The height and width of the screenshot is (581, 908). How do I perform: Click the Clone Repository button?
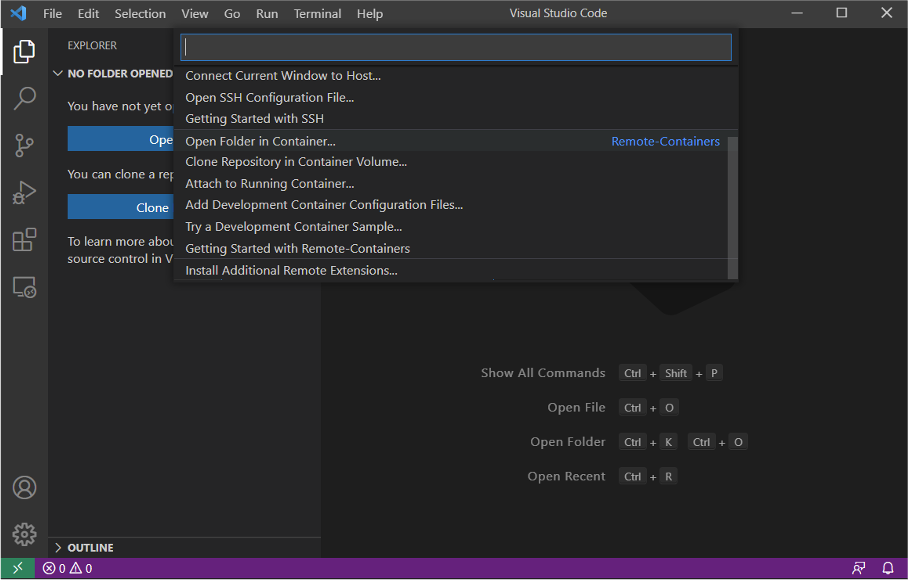click(x=120, y=207)
